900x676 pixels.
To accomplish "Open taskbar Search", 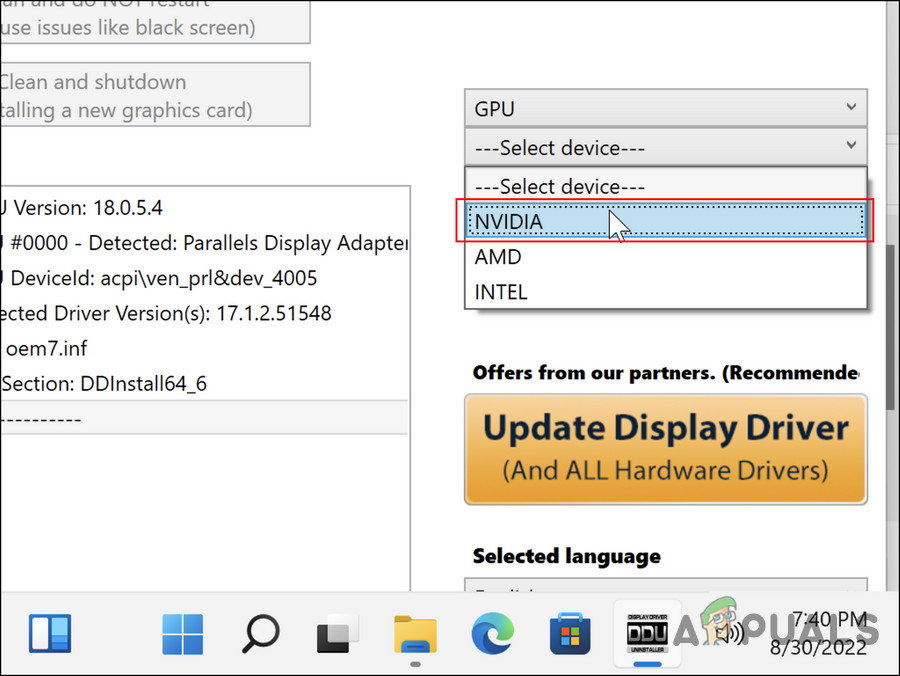I will point(261,634).
